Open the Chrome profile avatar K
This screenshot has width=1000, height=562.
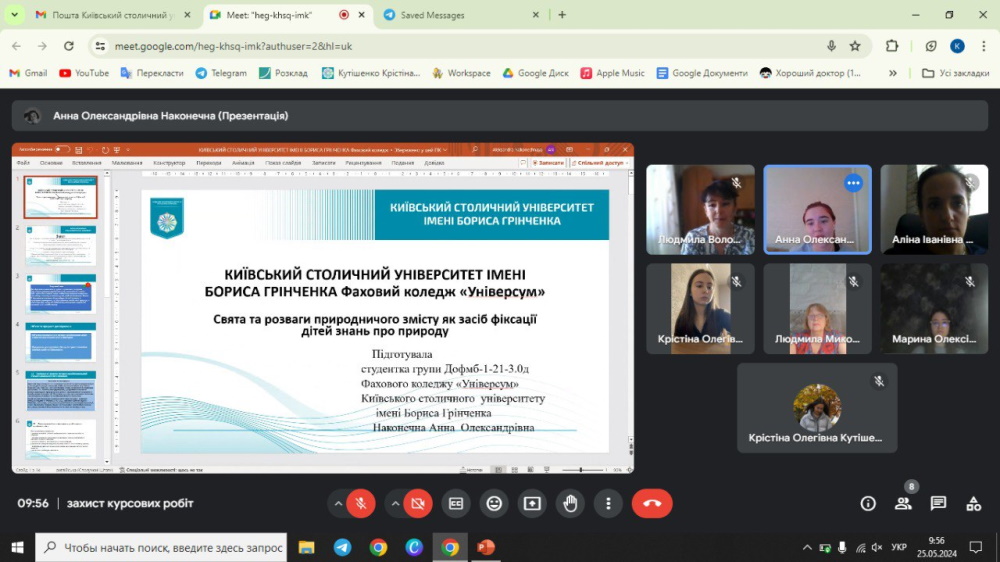[957, 46]
